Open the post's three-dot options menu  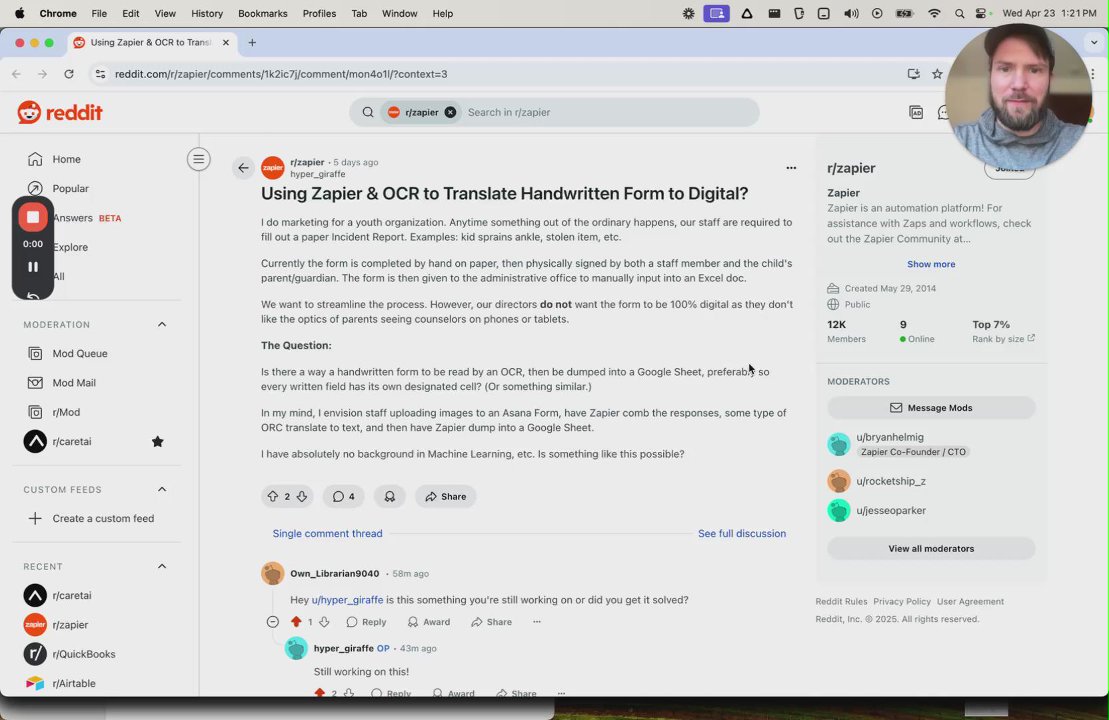[791, 168]
